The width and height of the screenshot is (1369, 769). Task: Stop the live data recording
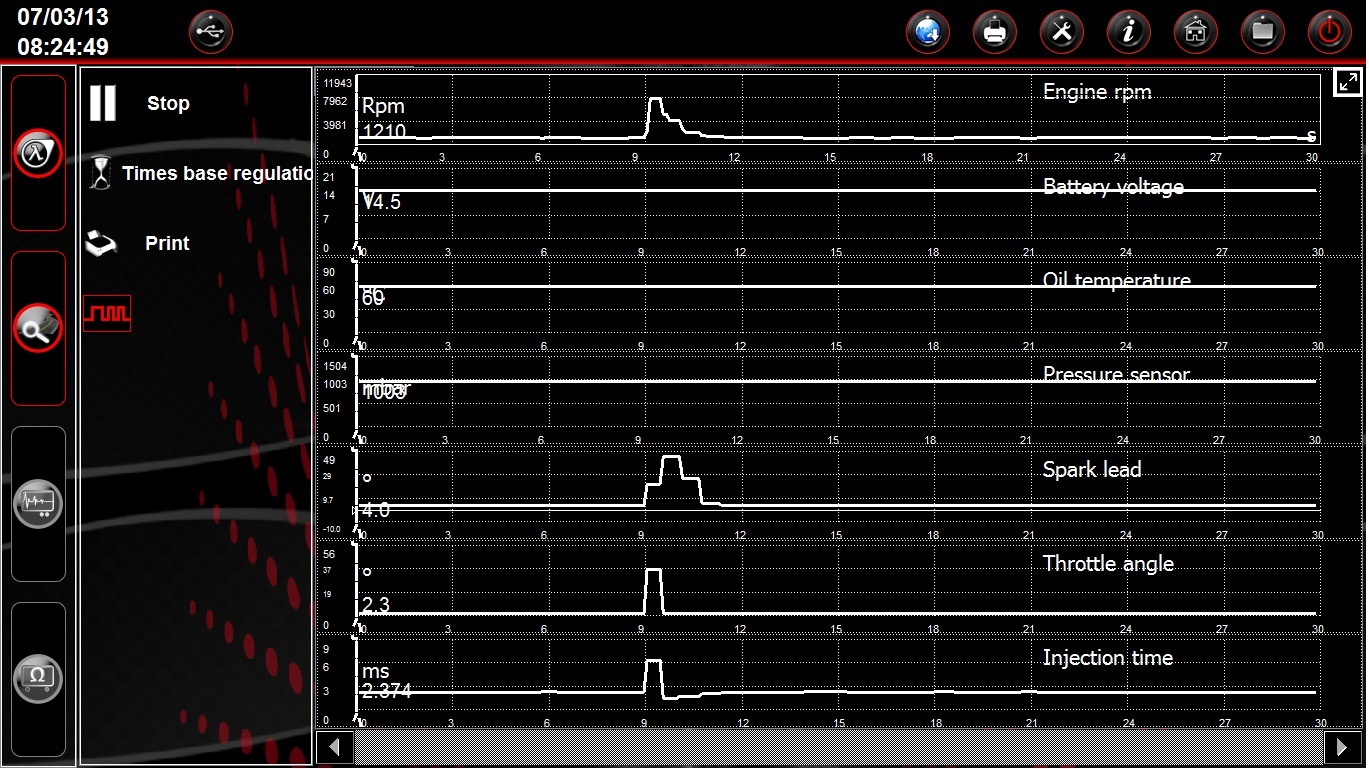pyautogui.click(x=140, y=103)
